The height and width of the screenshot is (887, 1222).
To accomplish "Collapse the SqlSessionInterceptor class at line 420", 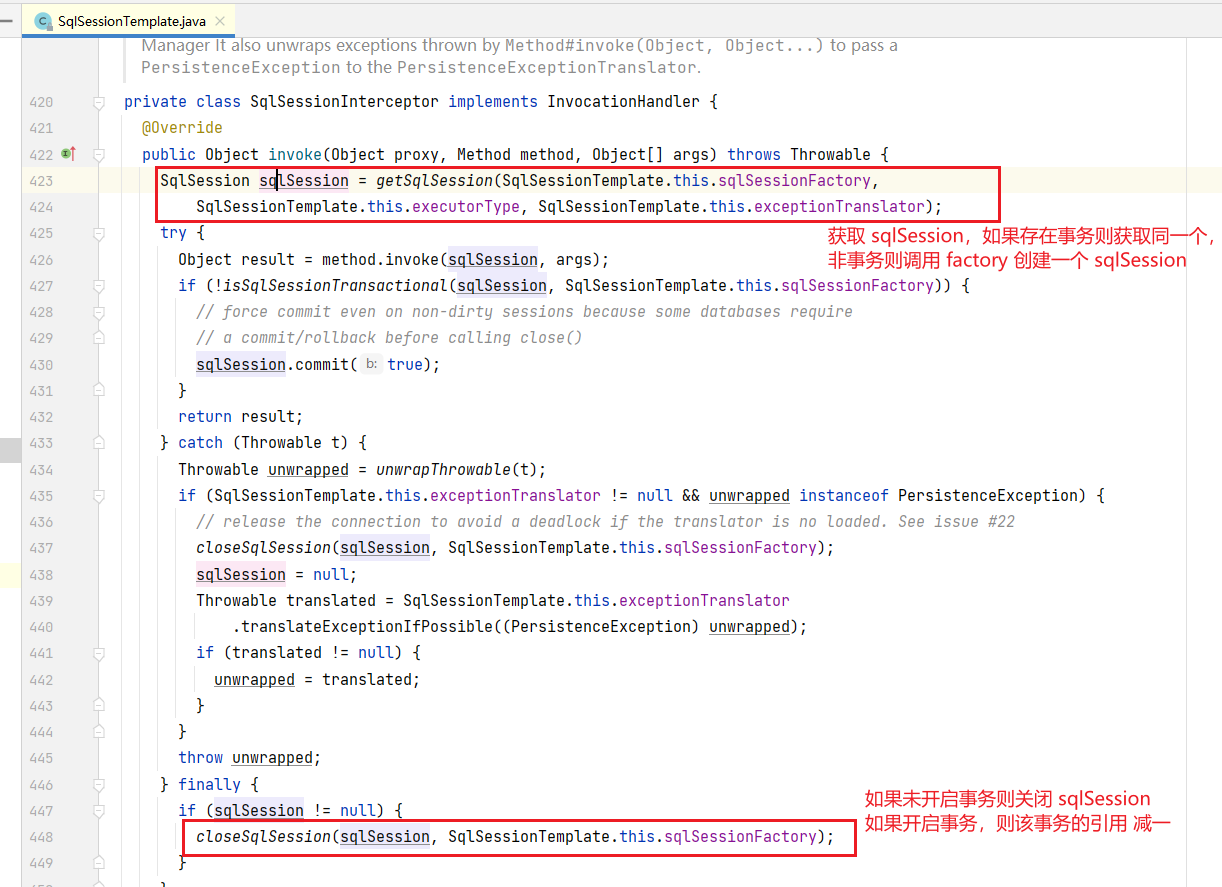I will coord(99,102).
